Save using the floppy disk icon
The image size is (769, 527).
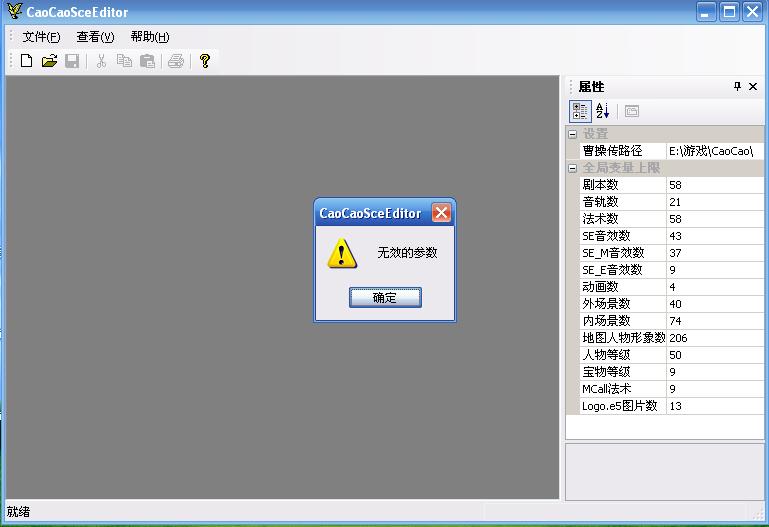72,61
